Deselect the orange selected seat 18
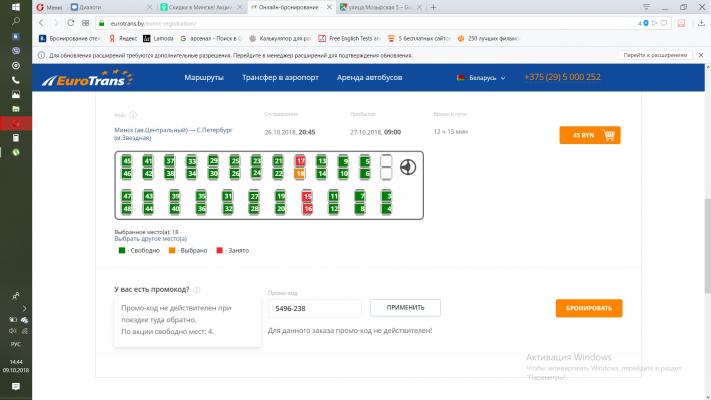 [x=300, y=173]
